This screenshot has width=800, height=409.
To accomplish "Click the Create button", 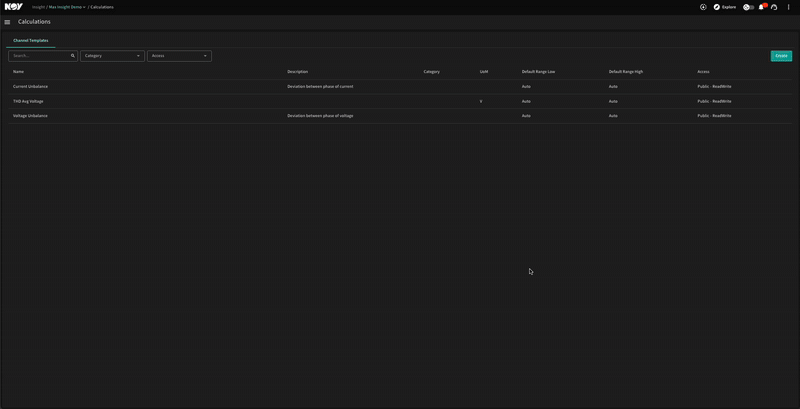I will point(781,56).
